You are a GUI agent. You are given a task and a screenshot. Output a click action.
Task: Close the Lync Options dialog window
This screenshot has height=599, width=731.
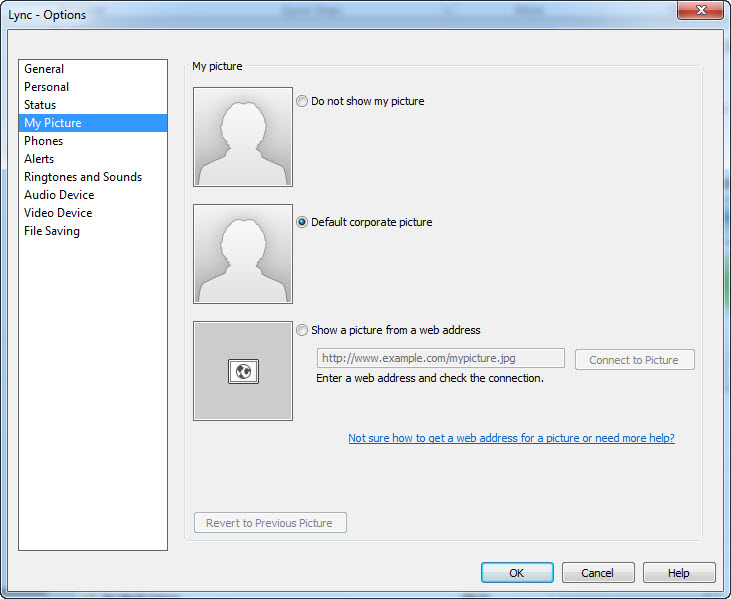(700, 10)
